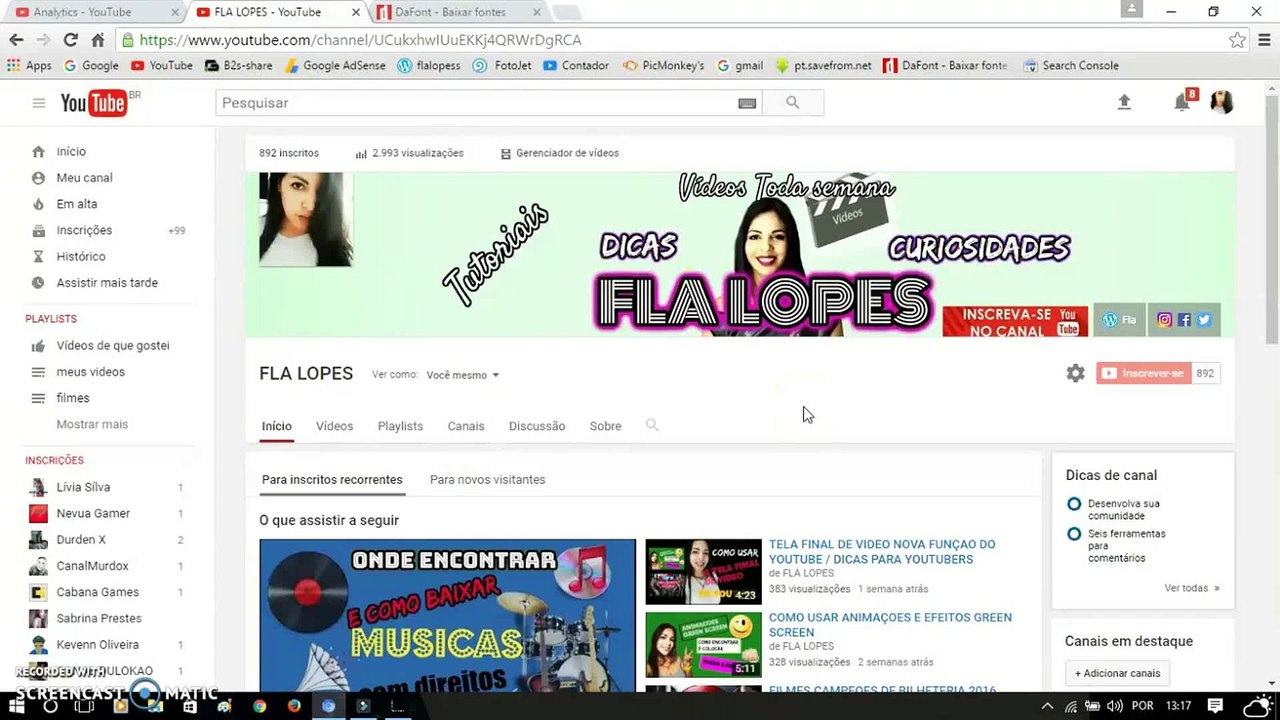Click the search magnifier button

pyautogui.click(x=793, y=103)
